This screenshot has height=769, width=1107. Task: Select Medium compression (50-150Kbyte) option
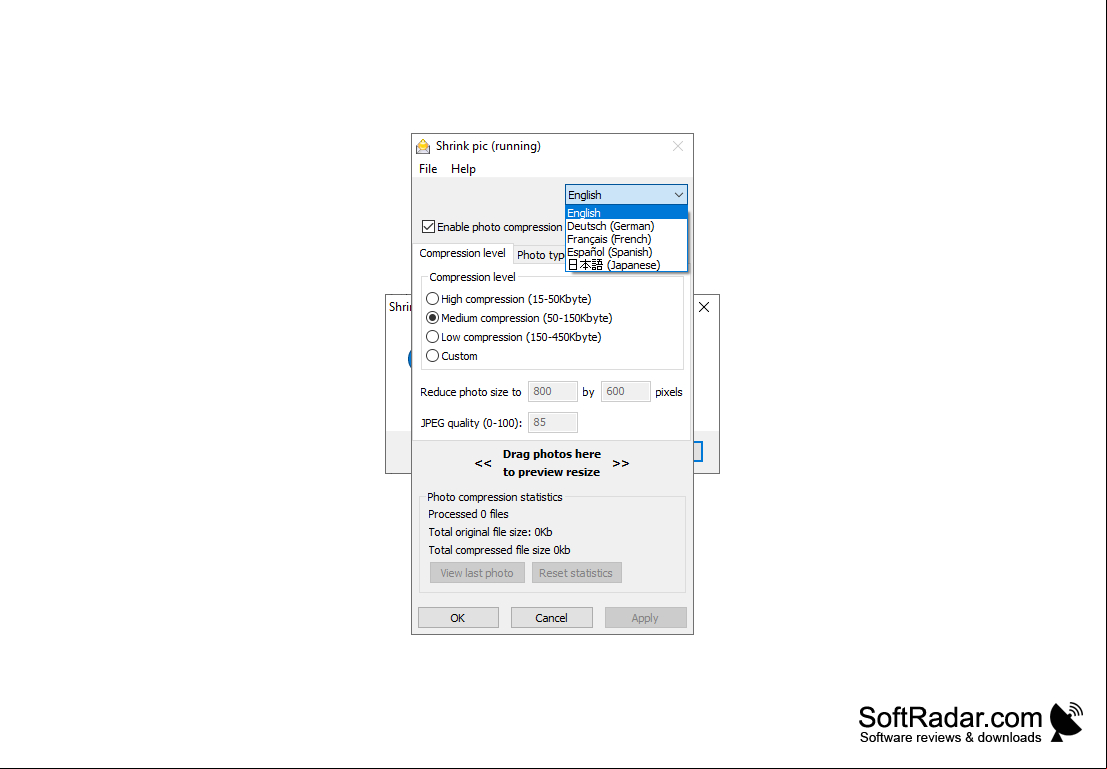point(519,318)
